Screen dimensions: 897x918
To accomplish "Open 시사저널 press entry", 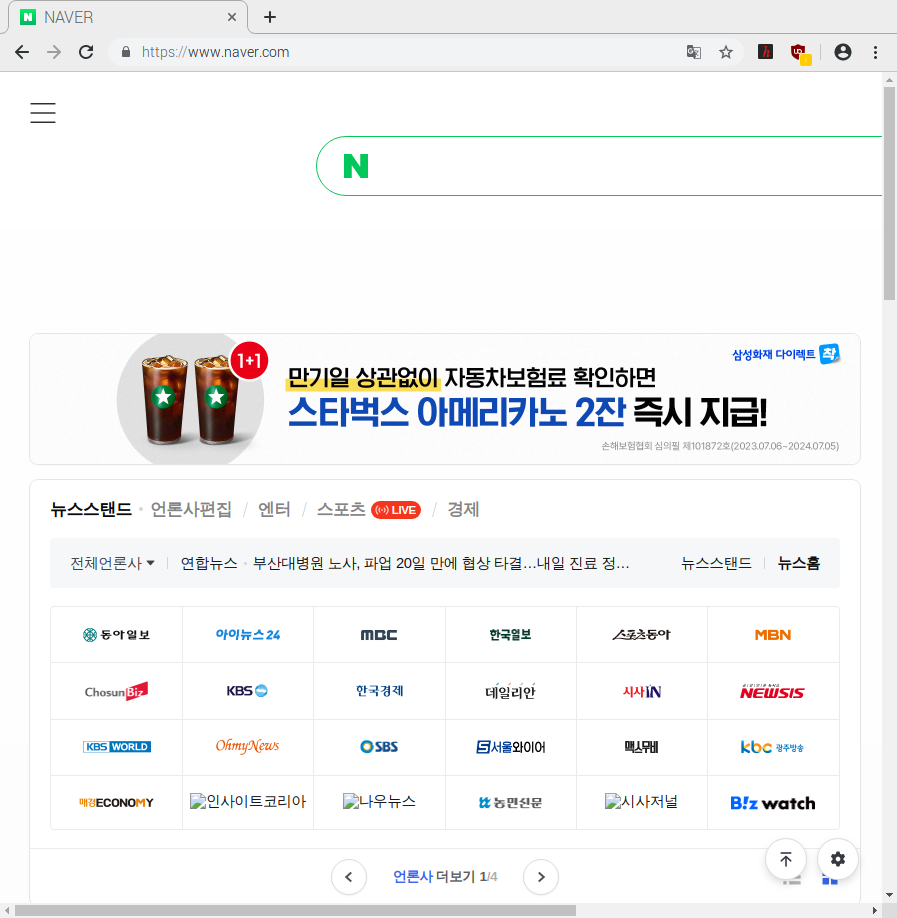I will 642,801.
